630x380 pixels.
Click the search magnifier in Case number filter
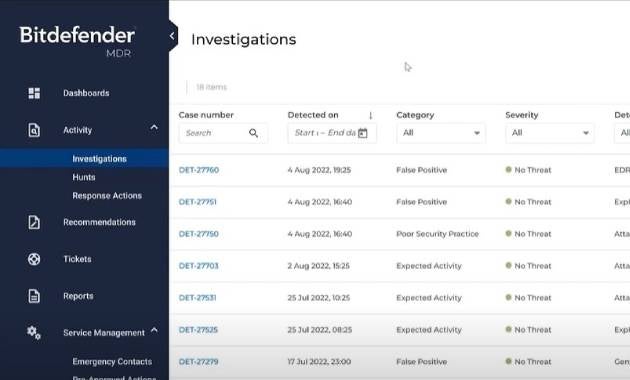click(x=254, y=133)
